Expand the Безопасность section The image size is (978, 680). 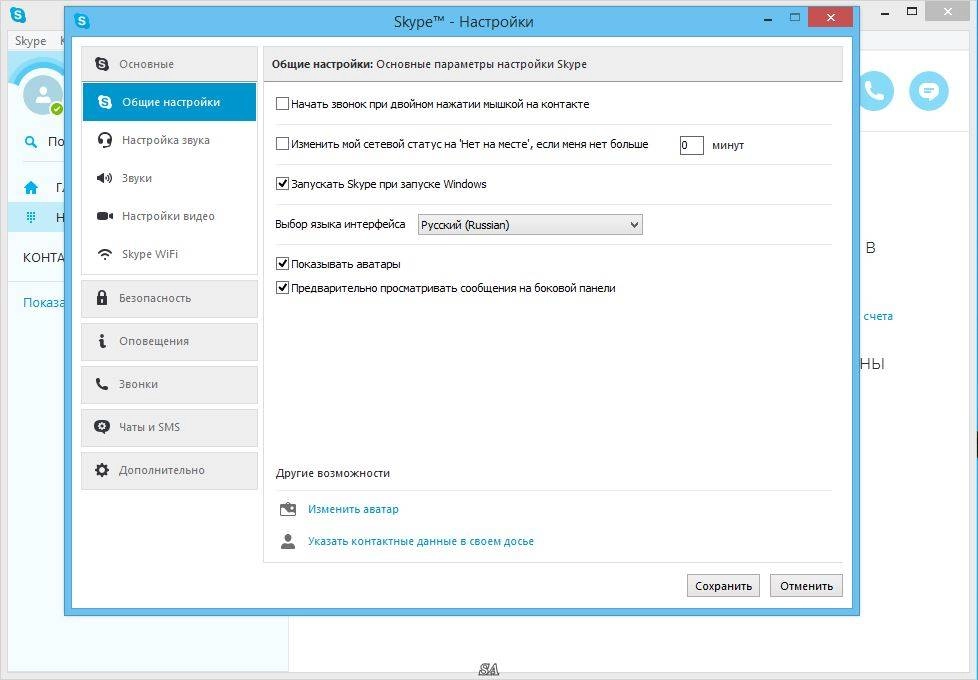point(169,298)
